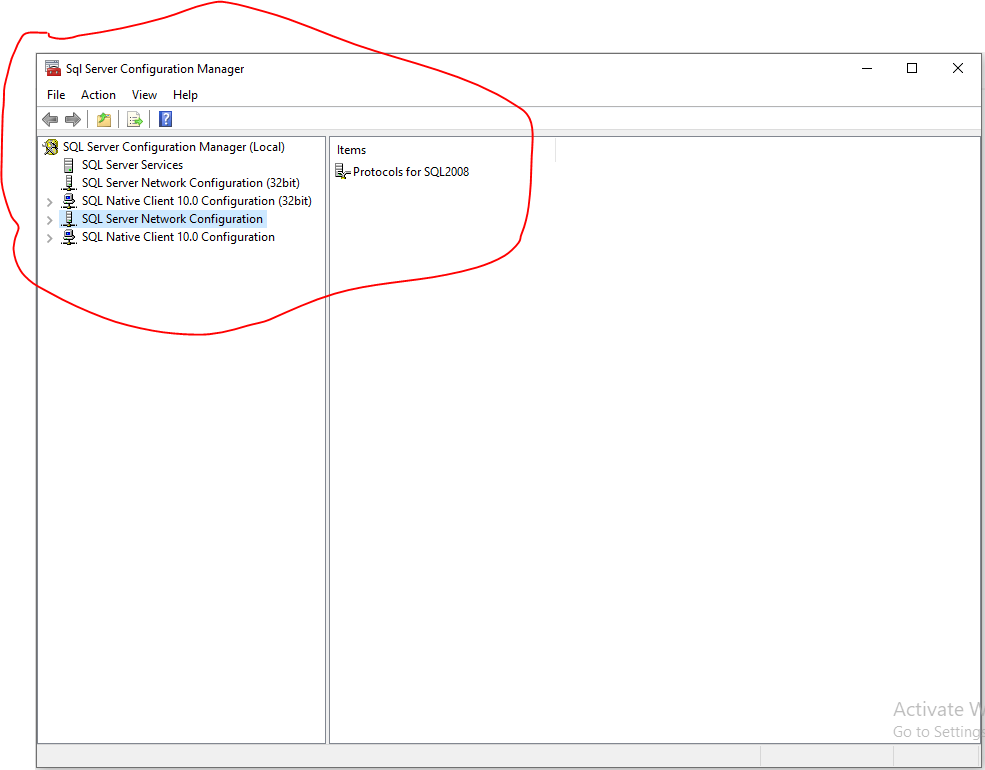The width and height of the screenshot is (985, 770).
Task: Open the Help menu
Action: click(185, 95)
